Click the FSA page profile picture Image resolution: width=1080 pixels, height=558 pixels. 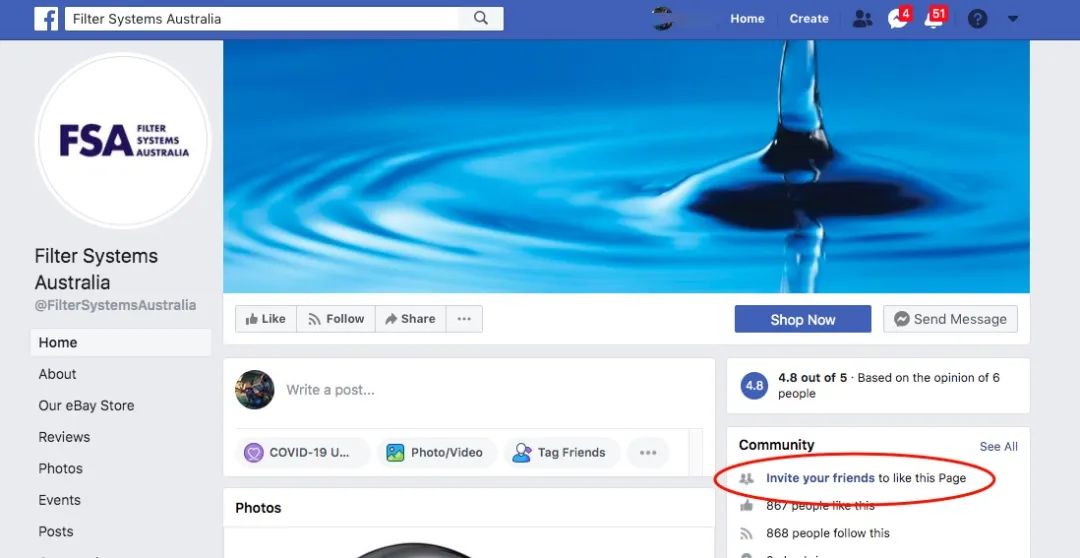123,141
